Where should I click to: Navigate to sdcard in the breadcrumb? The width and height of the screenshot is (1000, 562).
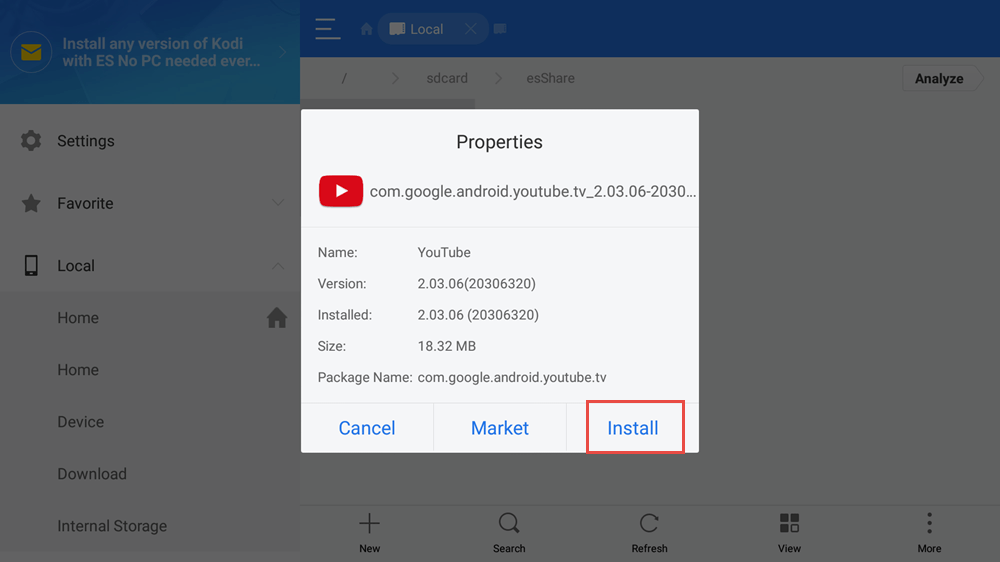click(x=447, y=78)
